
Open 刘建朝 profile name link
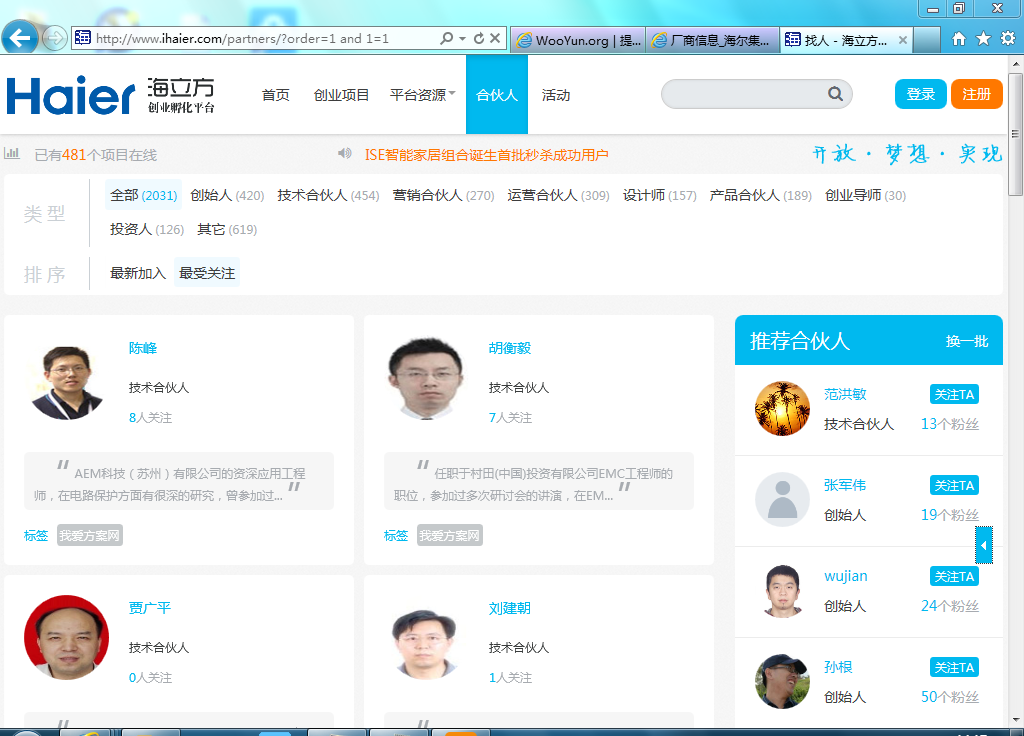(510, 608)
